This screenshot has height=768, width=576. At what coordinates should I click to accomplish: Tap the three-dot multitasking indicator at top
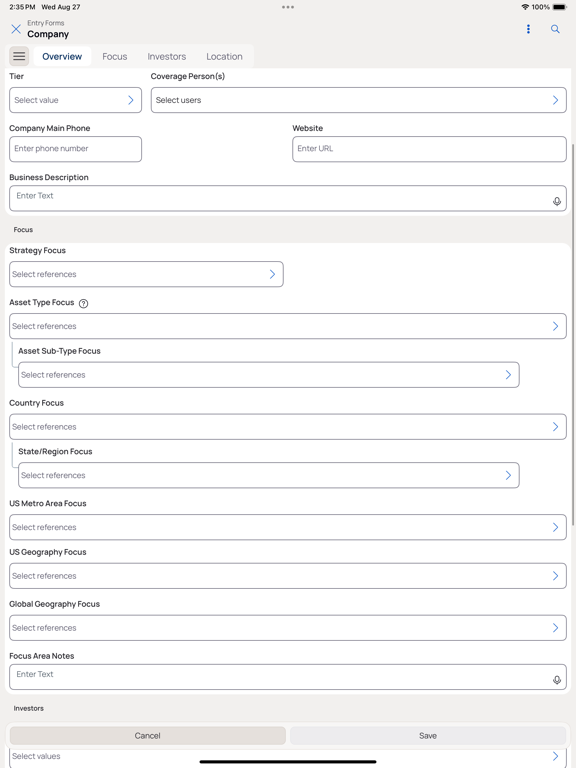point(288,7)
